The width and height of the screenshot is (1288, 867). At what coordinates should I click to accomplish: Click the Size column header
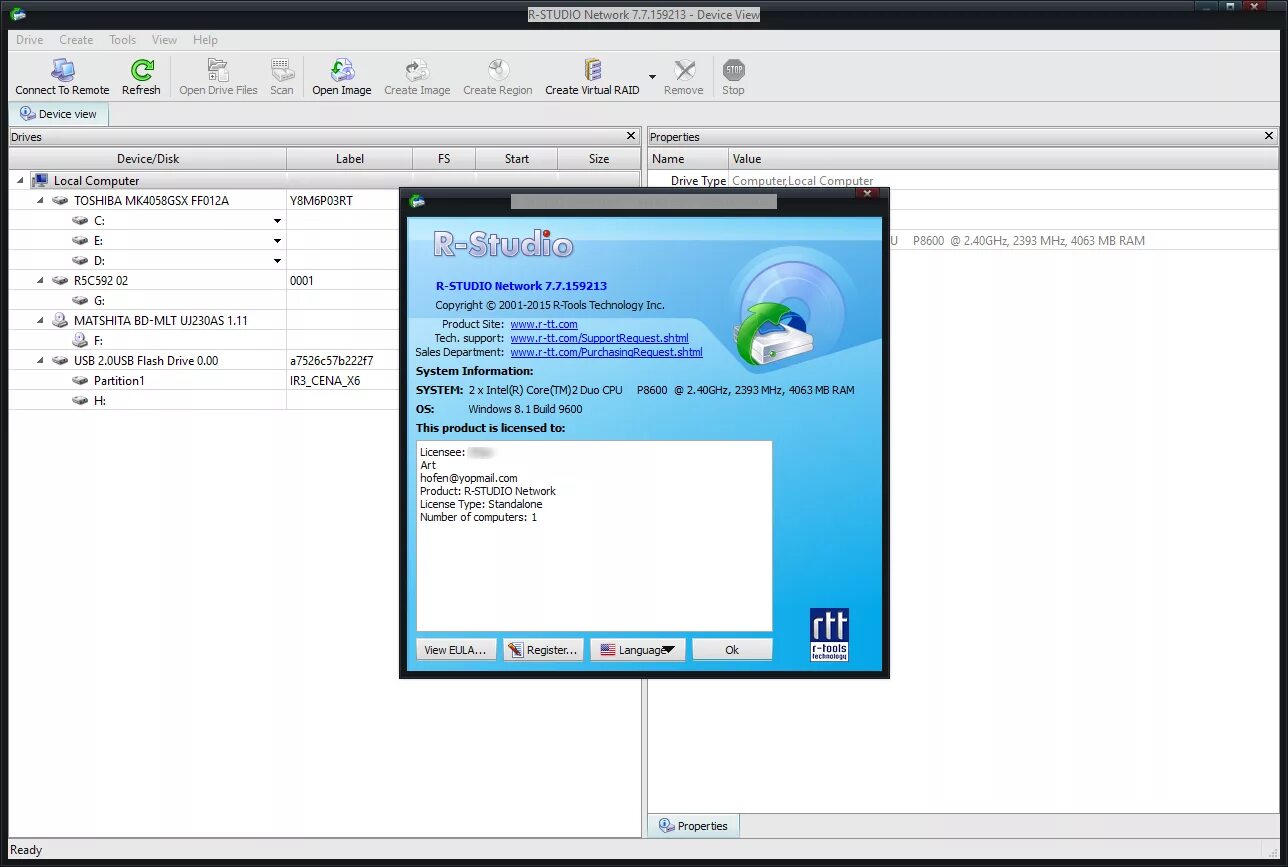[x=599, y=159]
